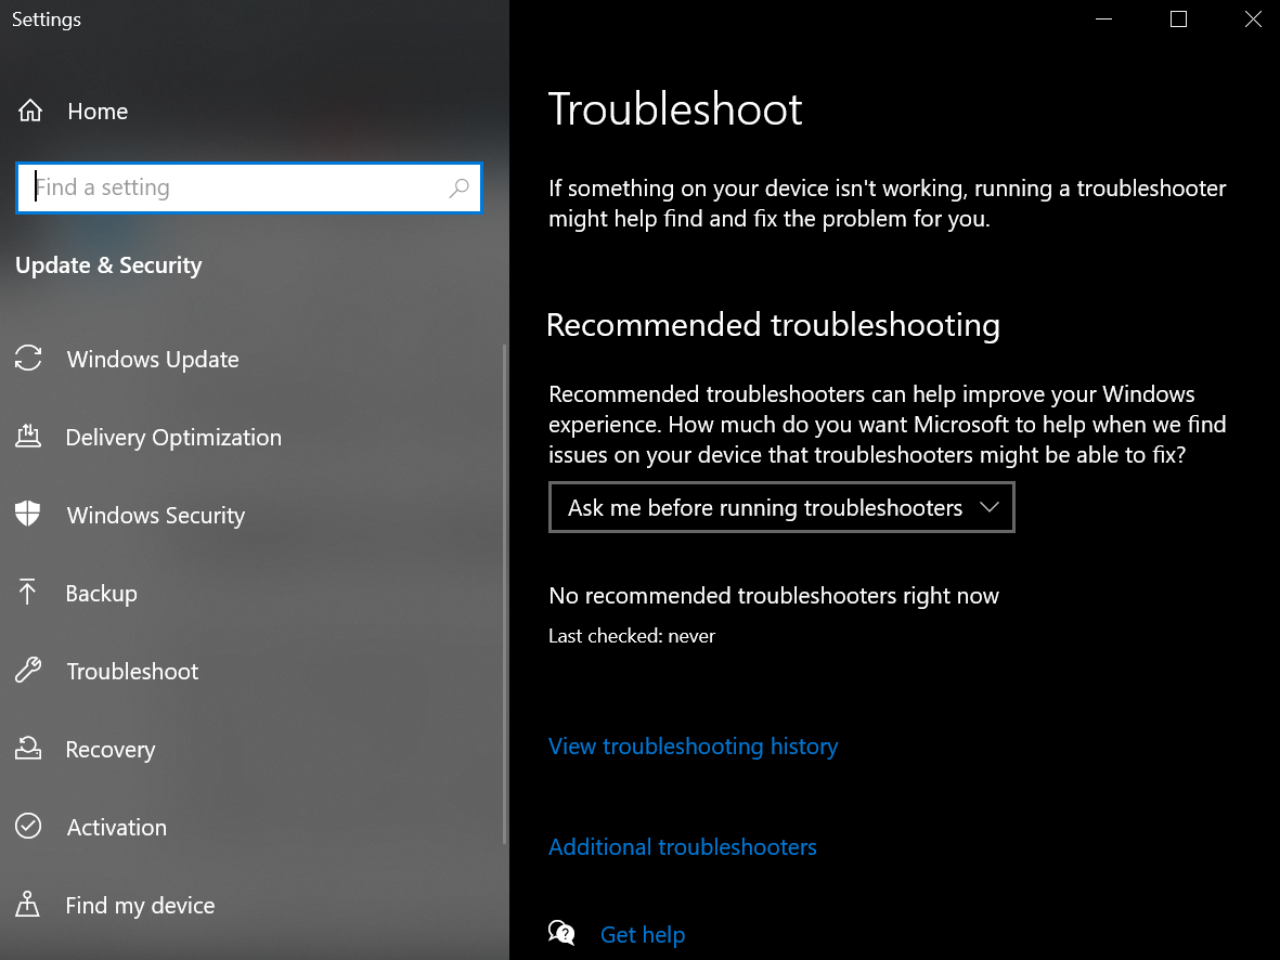
Task: Select the Backup up-arrow icon
Action: [29, 592]
